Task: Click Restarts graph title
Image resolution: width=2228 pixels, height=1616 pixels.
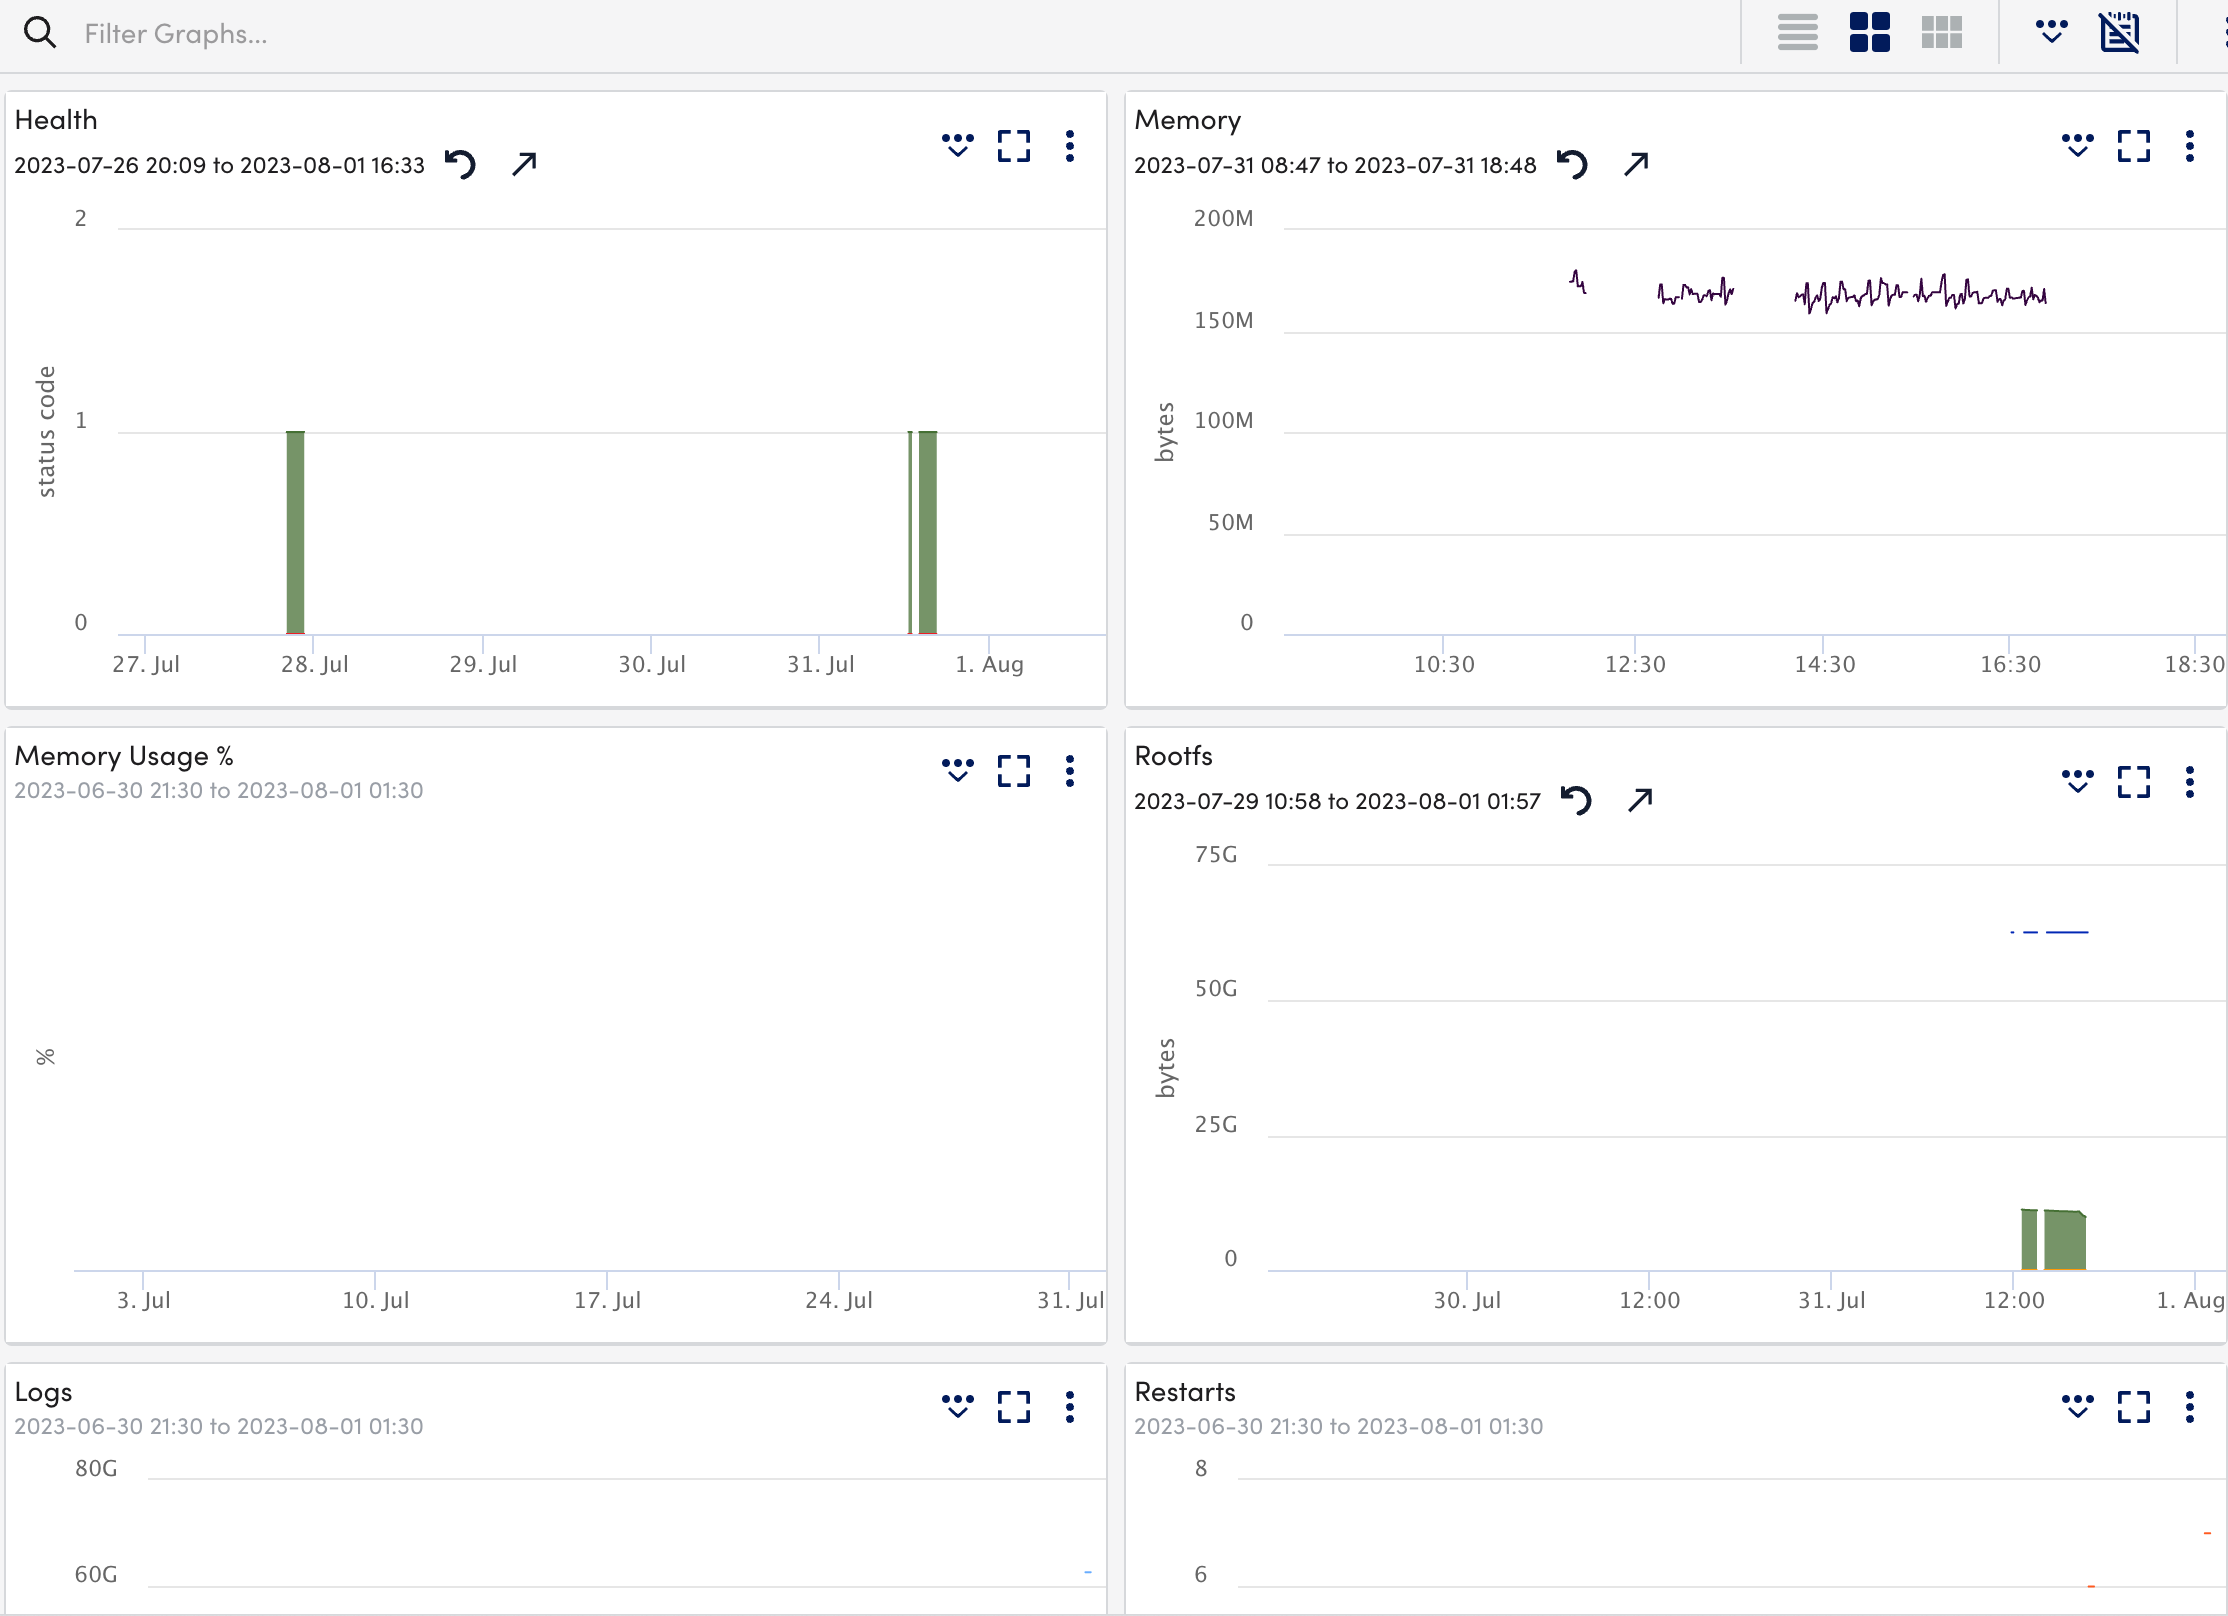Action: [x=1185, y=1392]
